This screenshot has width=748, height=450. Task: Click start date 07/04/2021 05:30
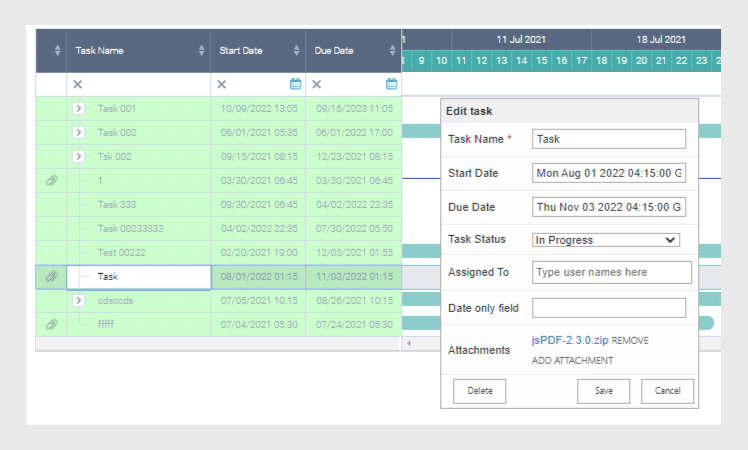[x=259, y=324]
